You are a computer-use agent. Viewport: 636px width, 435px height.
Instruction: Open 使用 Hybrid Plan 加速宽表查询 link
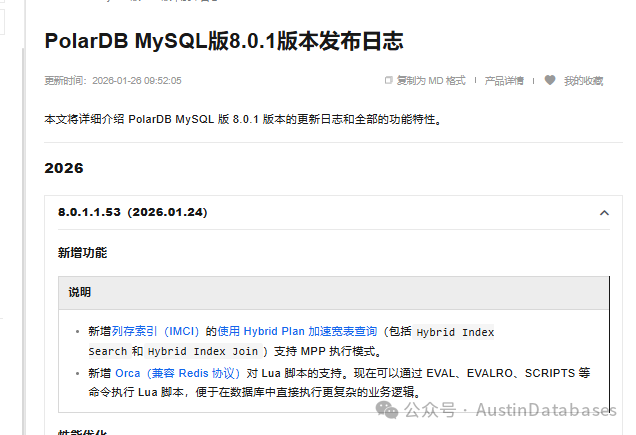pos(297,331)
